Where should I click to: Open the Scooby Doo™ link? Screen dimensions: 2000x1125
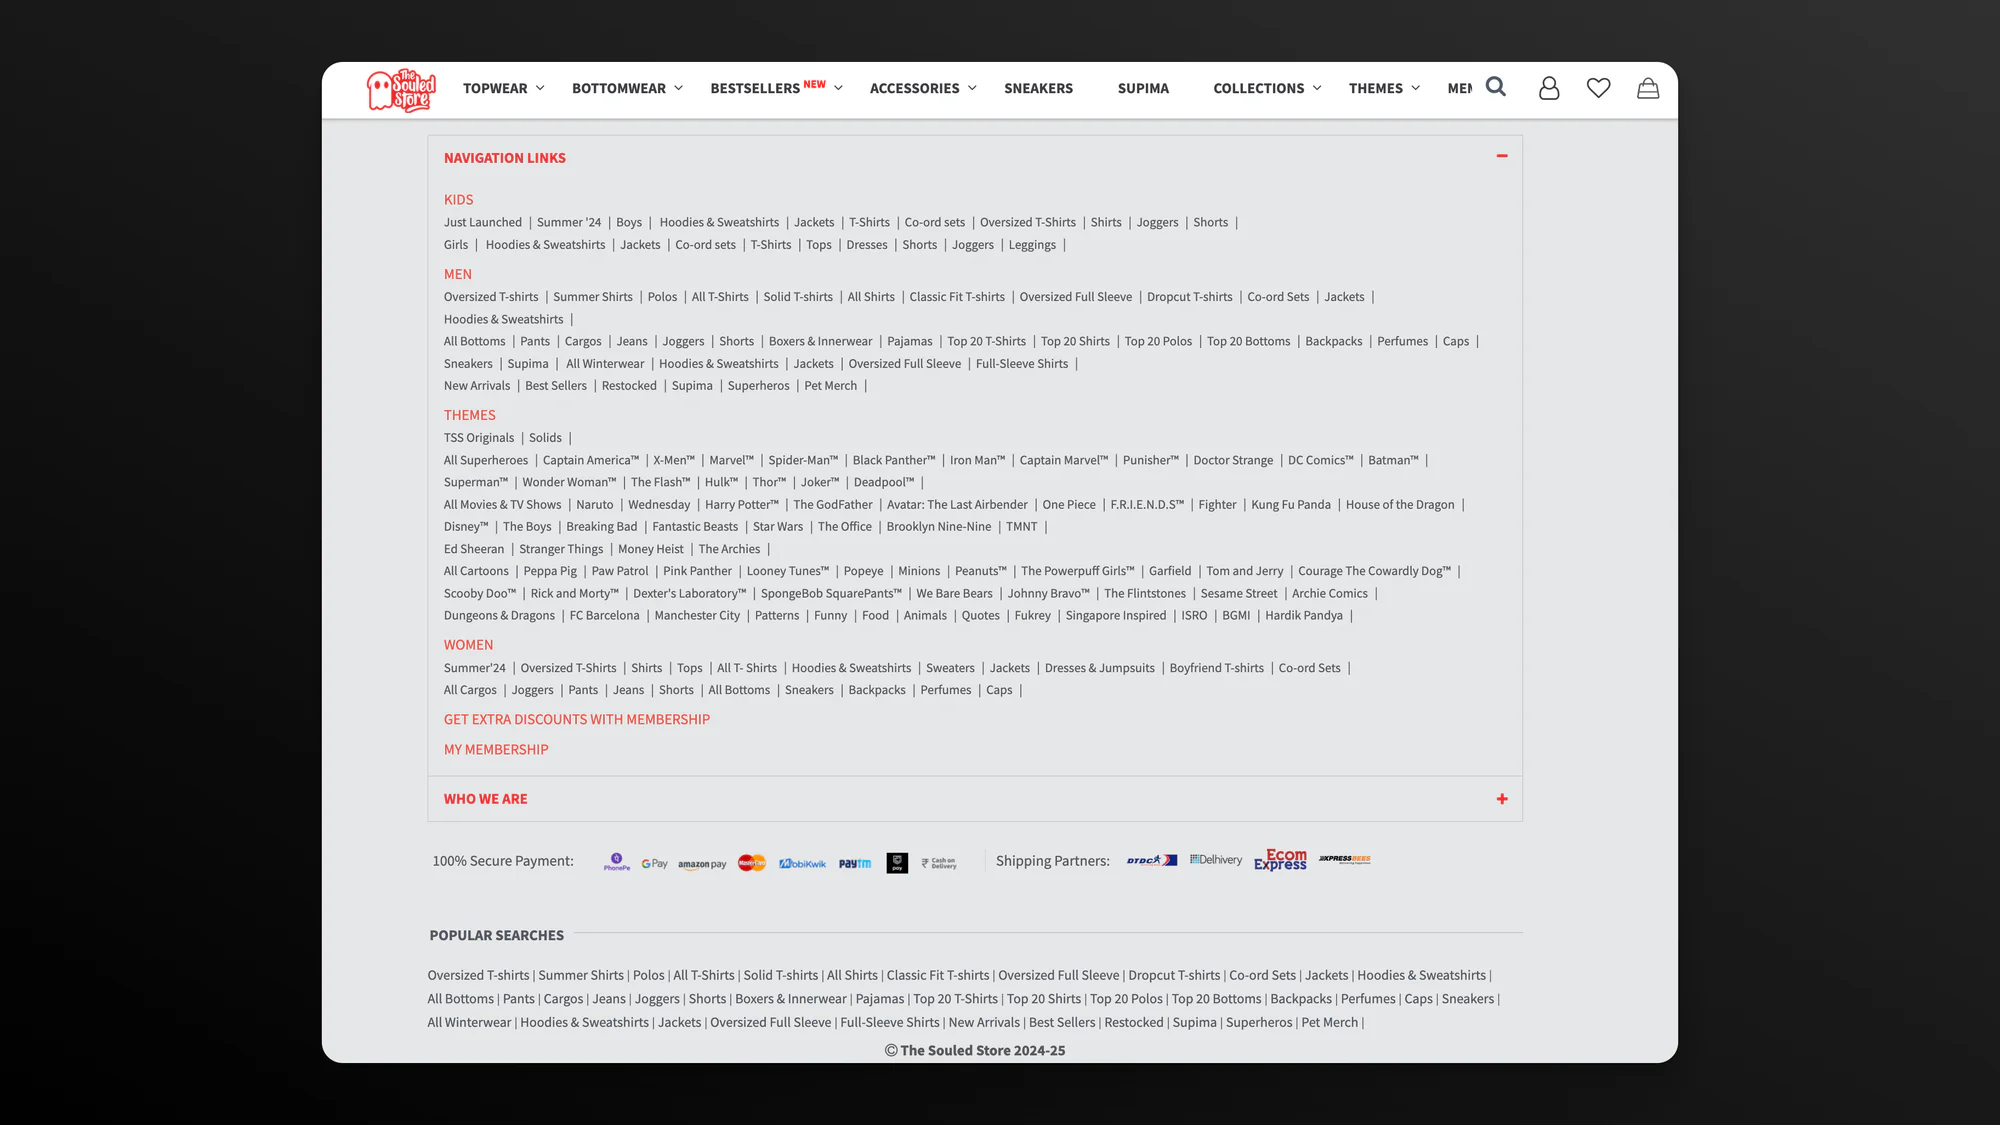pyautogui.click(x=480, y=593)
